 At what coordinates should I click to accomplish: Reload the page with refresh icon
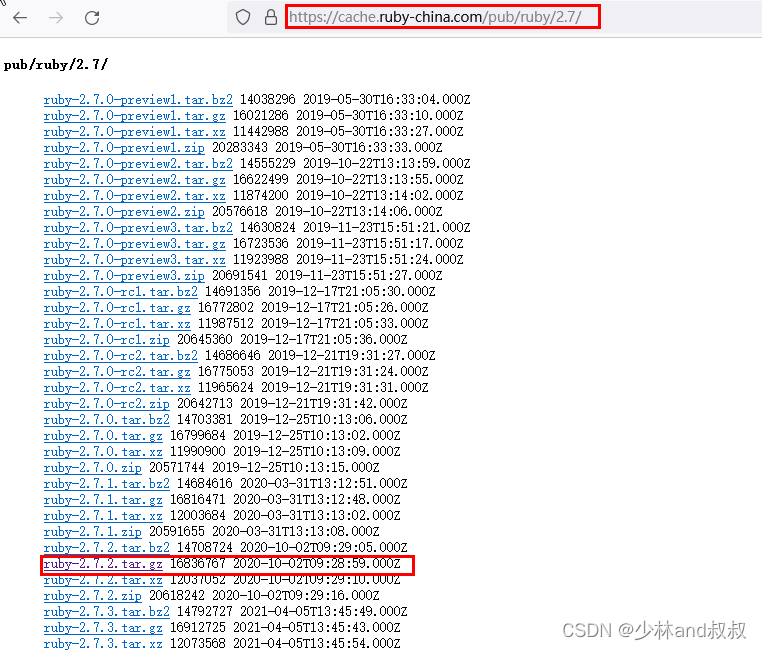(92, 18)
